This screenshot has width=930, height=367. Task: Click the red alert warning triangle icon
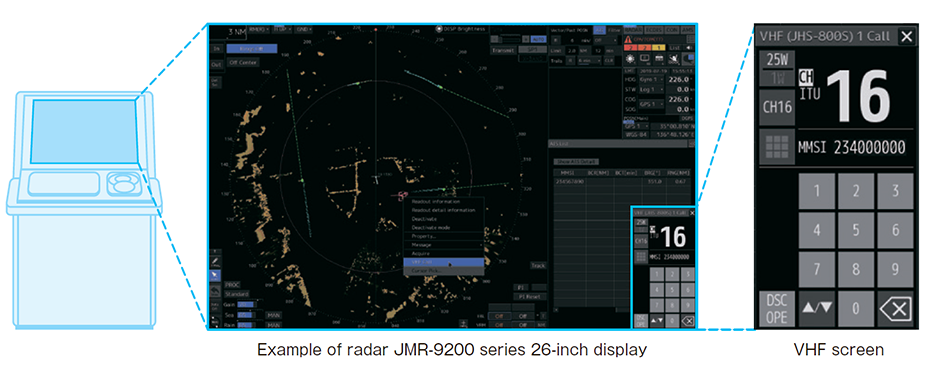pyautogui.click(x=628, y=39)
